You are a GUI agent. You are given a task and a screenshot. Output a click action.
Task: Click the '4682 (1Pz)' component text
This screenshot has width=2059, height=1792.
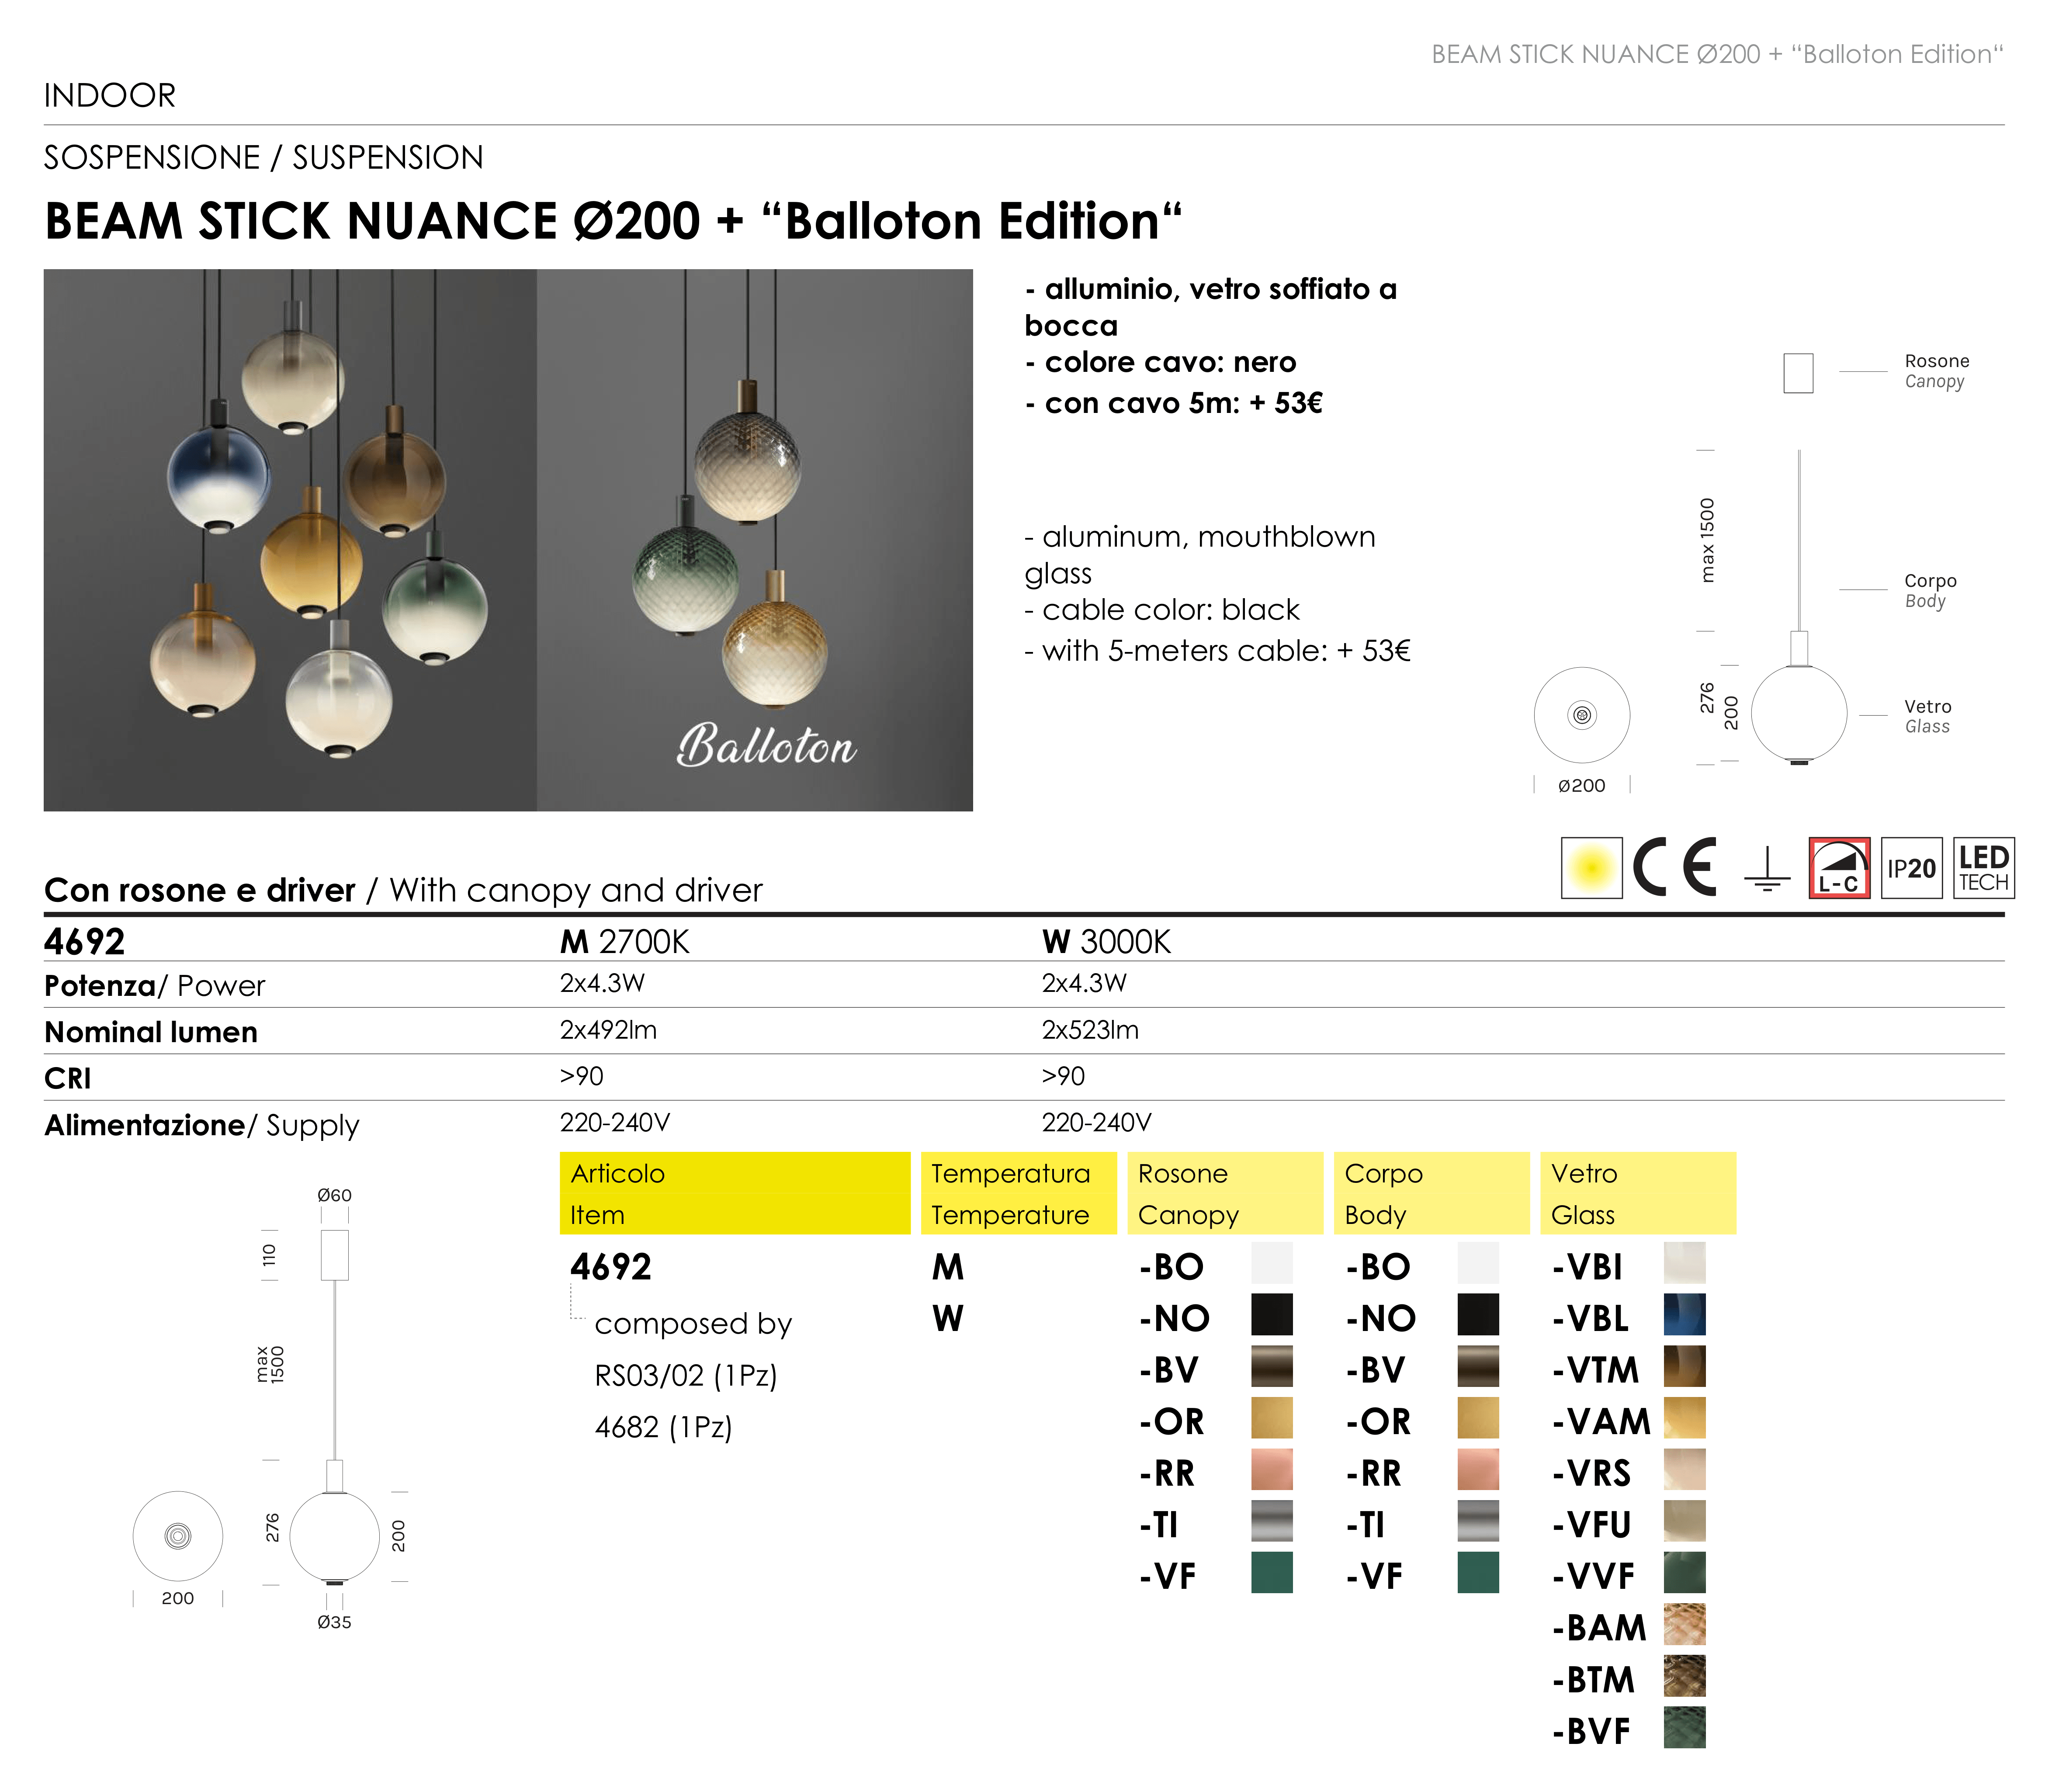664,1427
